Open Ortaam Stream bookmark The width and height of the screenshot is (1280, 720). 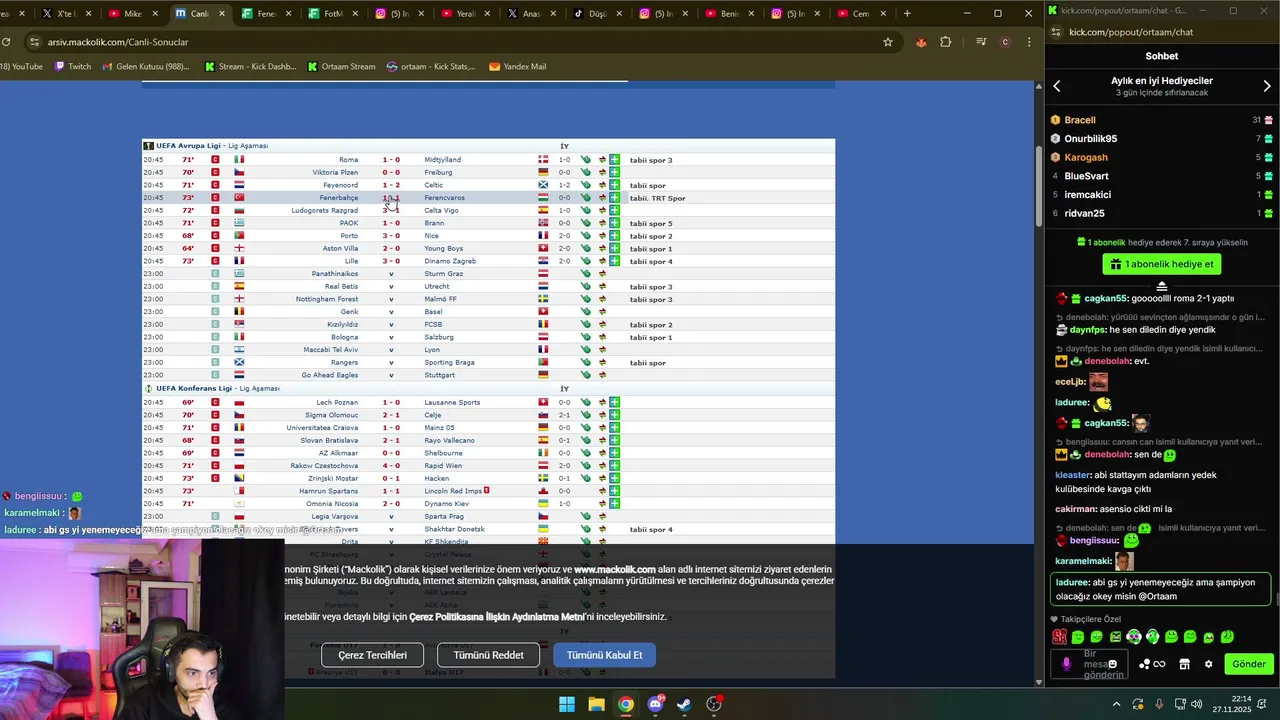pyautogui.click(x=341, y=66)
